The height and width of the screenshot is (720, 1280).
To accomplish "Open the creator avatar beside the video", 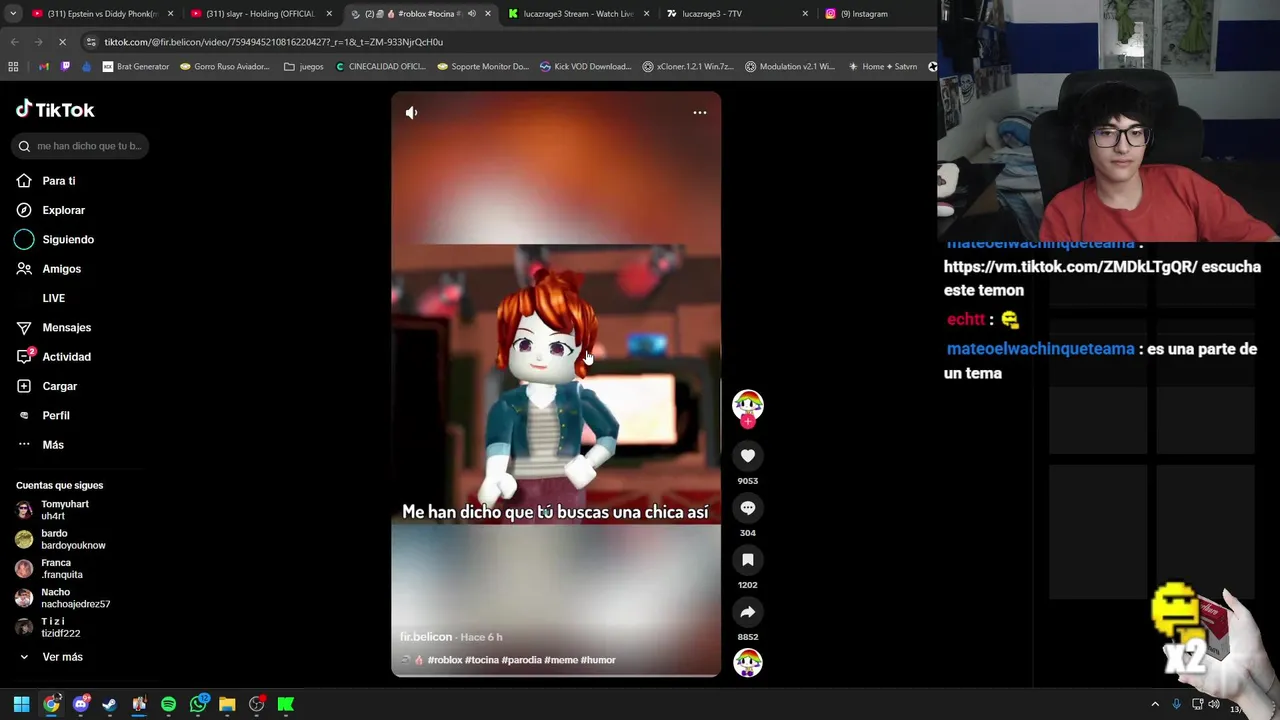I will [x=748, y=404].
